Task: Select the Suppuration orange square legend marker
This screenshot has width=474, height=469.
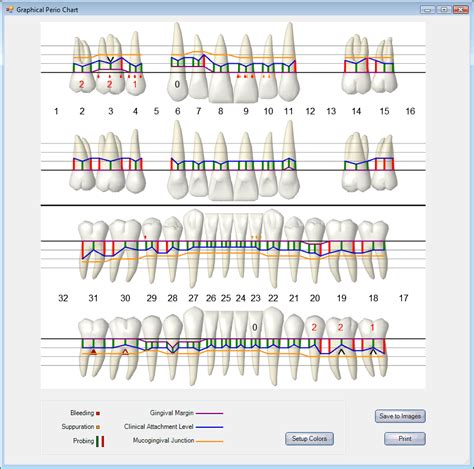Action: 98,427
